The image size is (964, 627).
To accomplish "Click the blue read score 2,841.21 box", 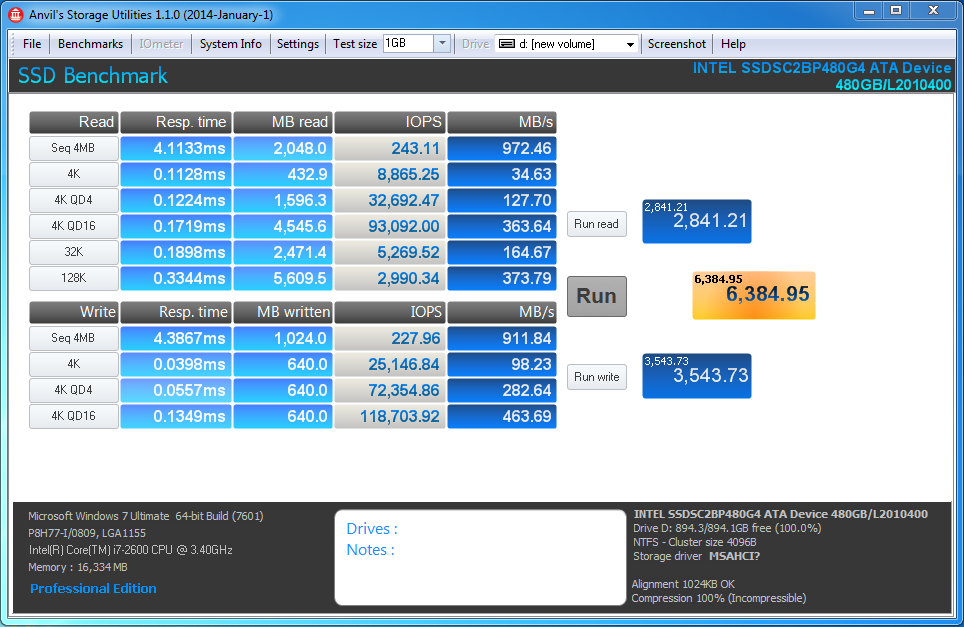I will click(697, 221).
